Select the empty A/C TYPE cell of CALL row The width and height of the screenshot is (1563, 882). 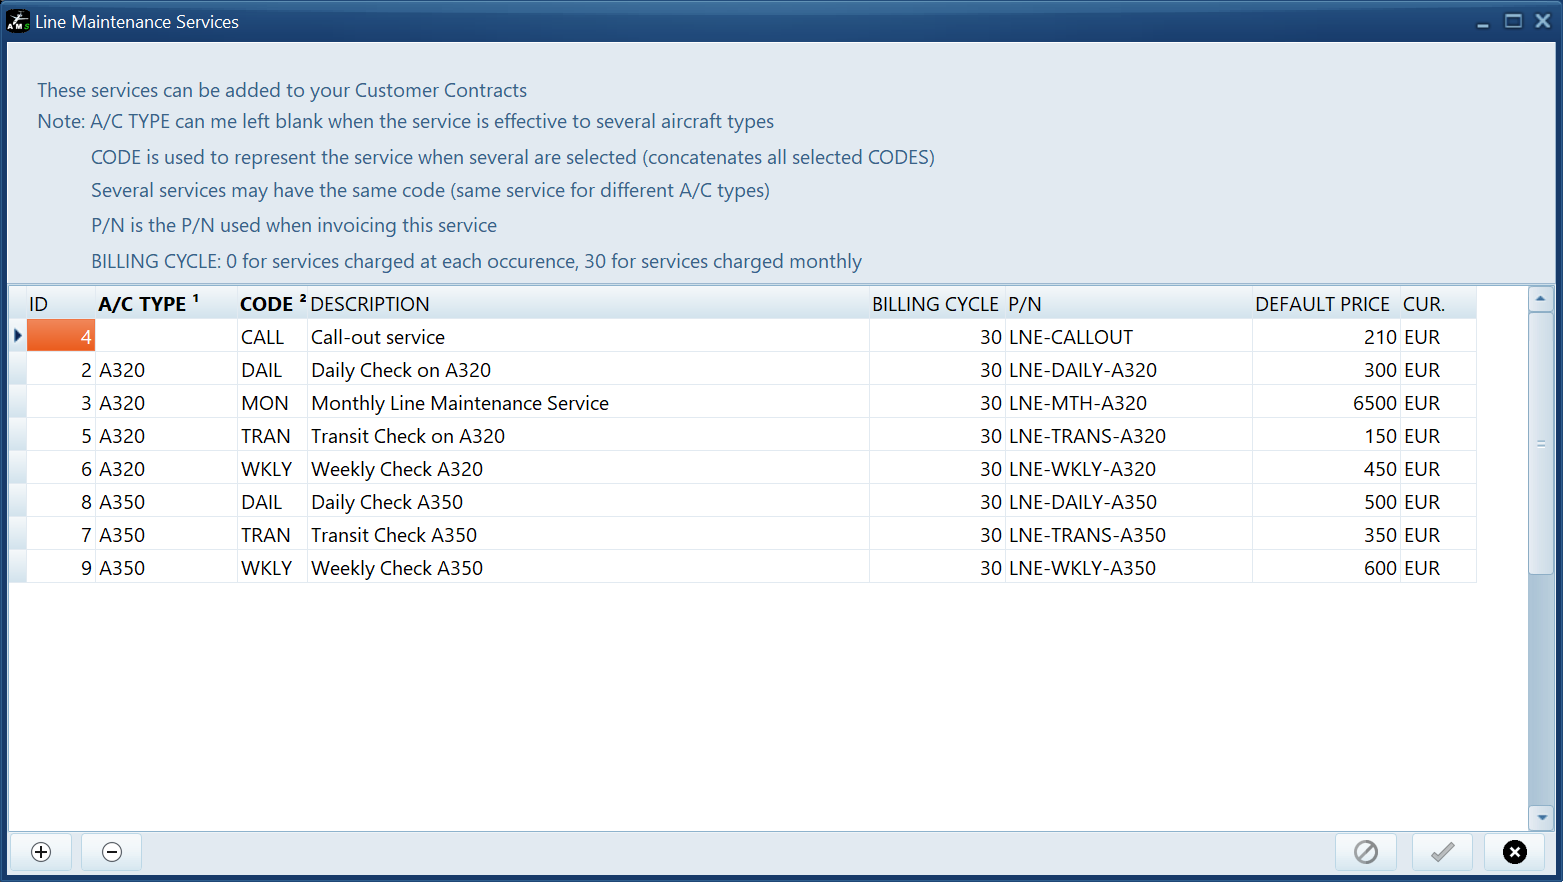tap(165, 337)
